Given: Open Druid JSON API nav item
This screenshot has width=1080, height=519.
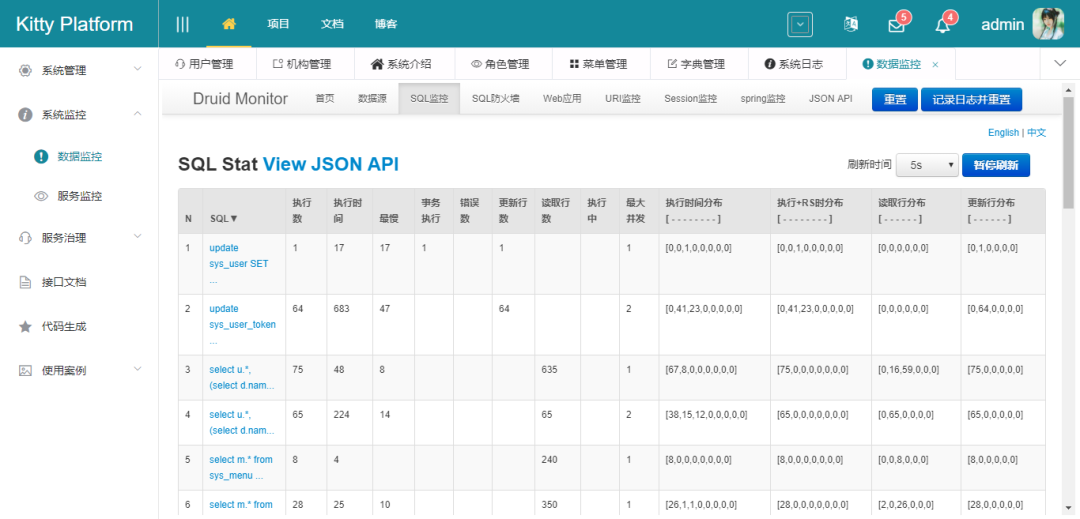Looking at the screenshot, I should (830, 98).
